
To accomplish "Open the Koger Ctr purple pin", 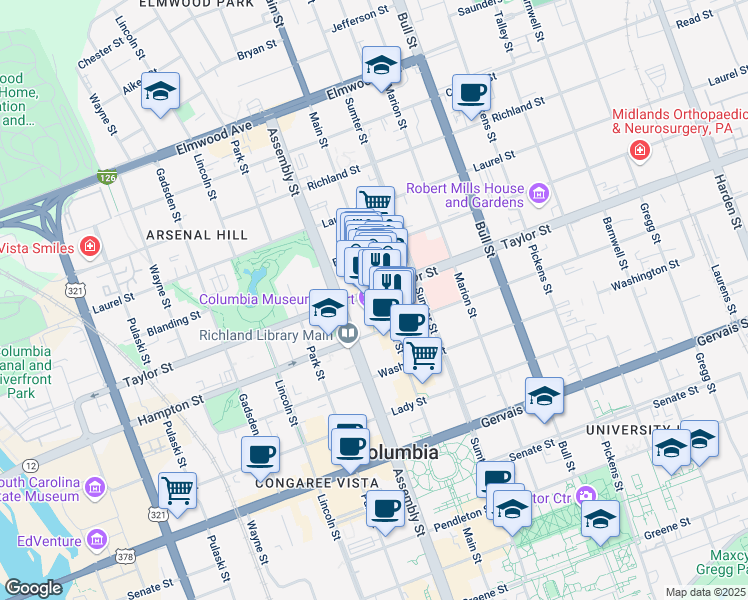I will coord(586,496).
